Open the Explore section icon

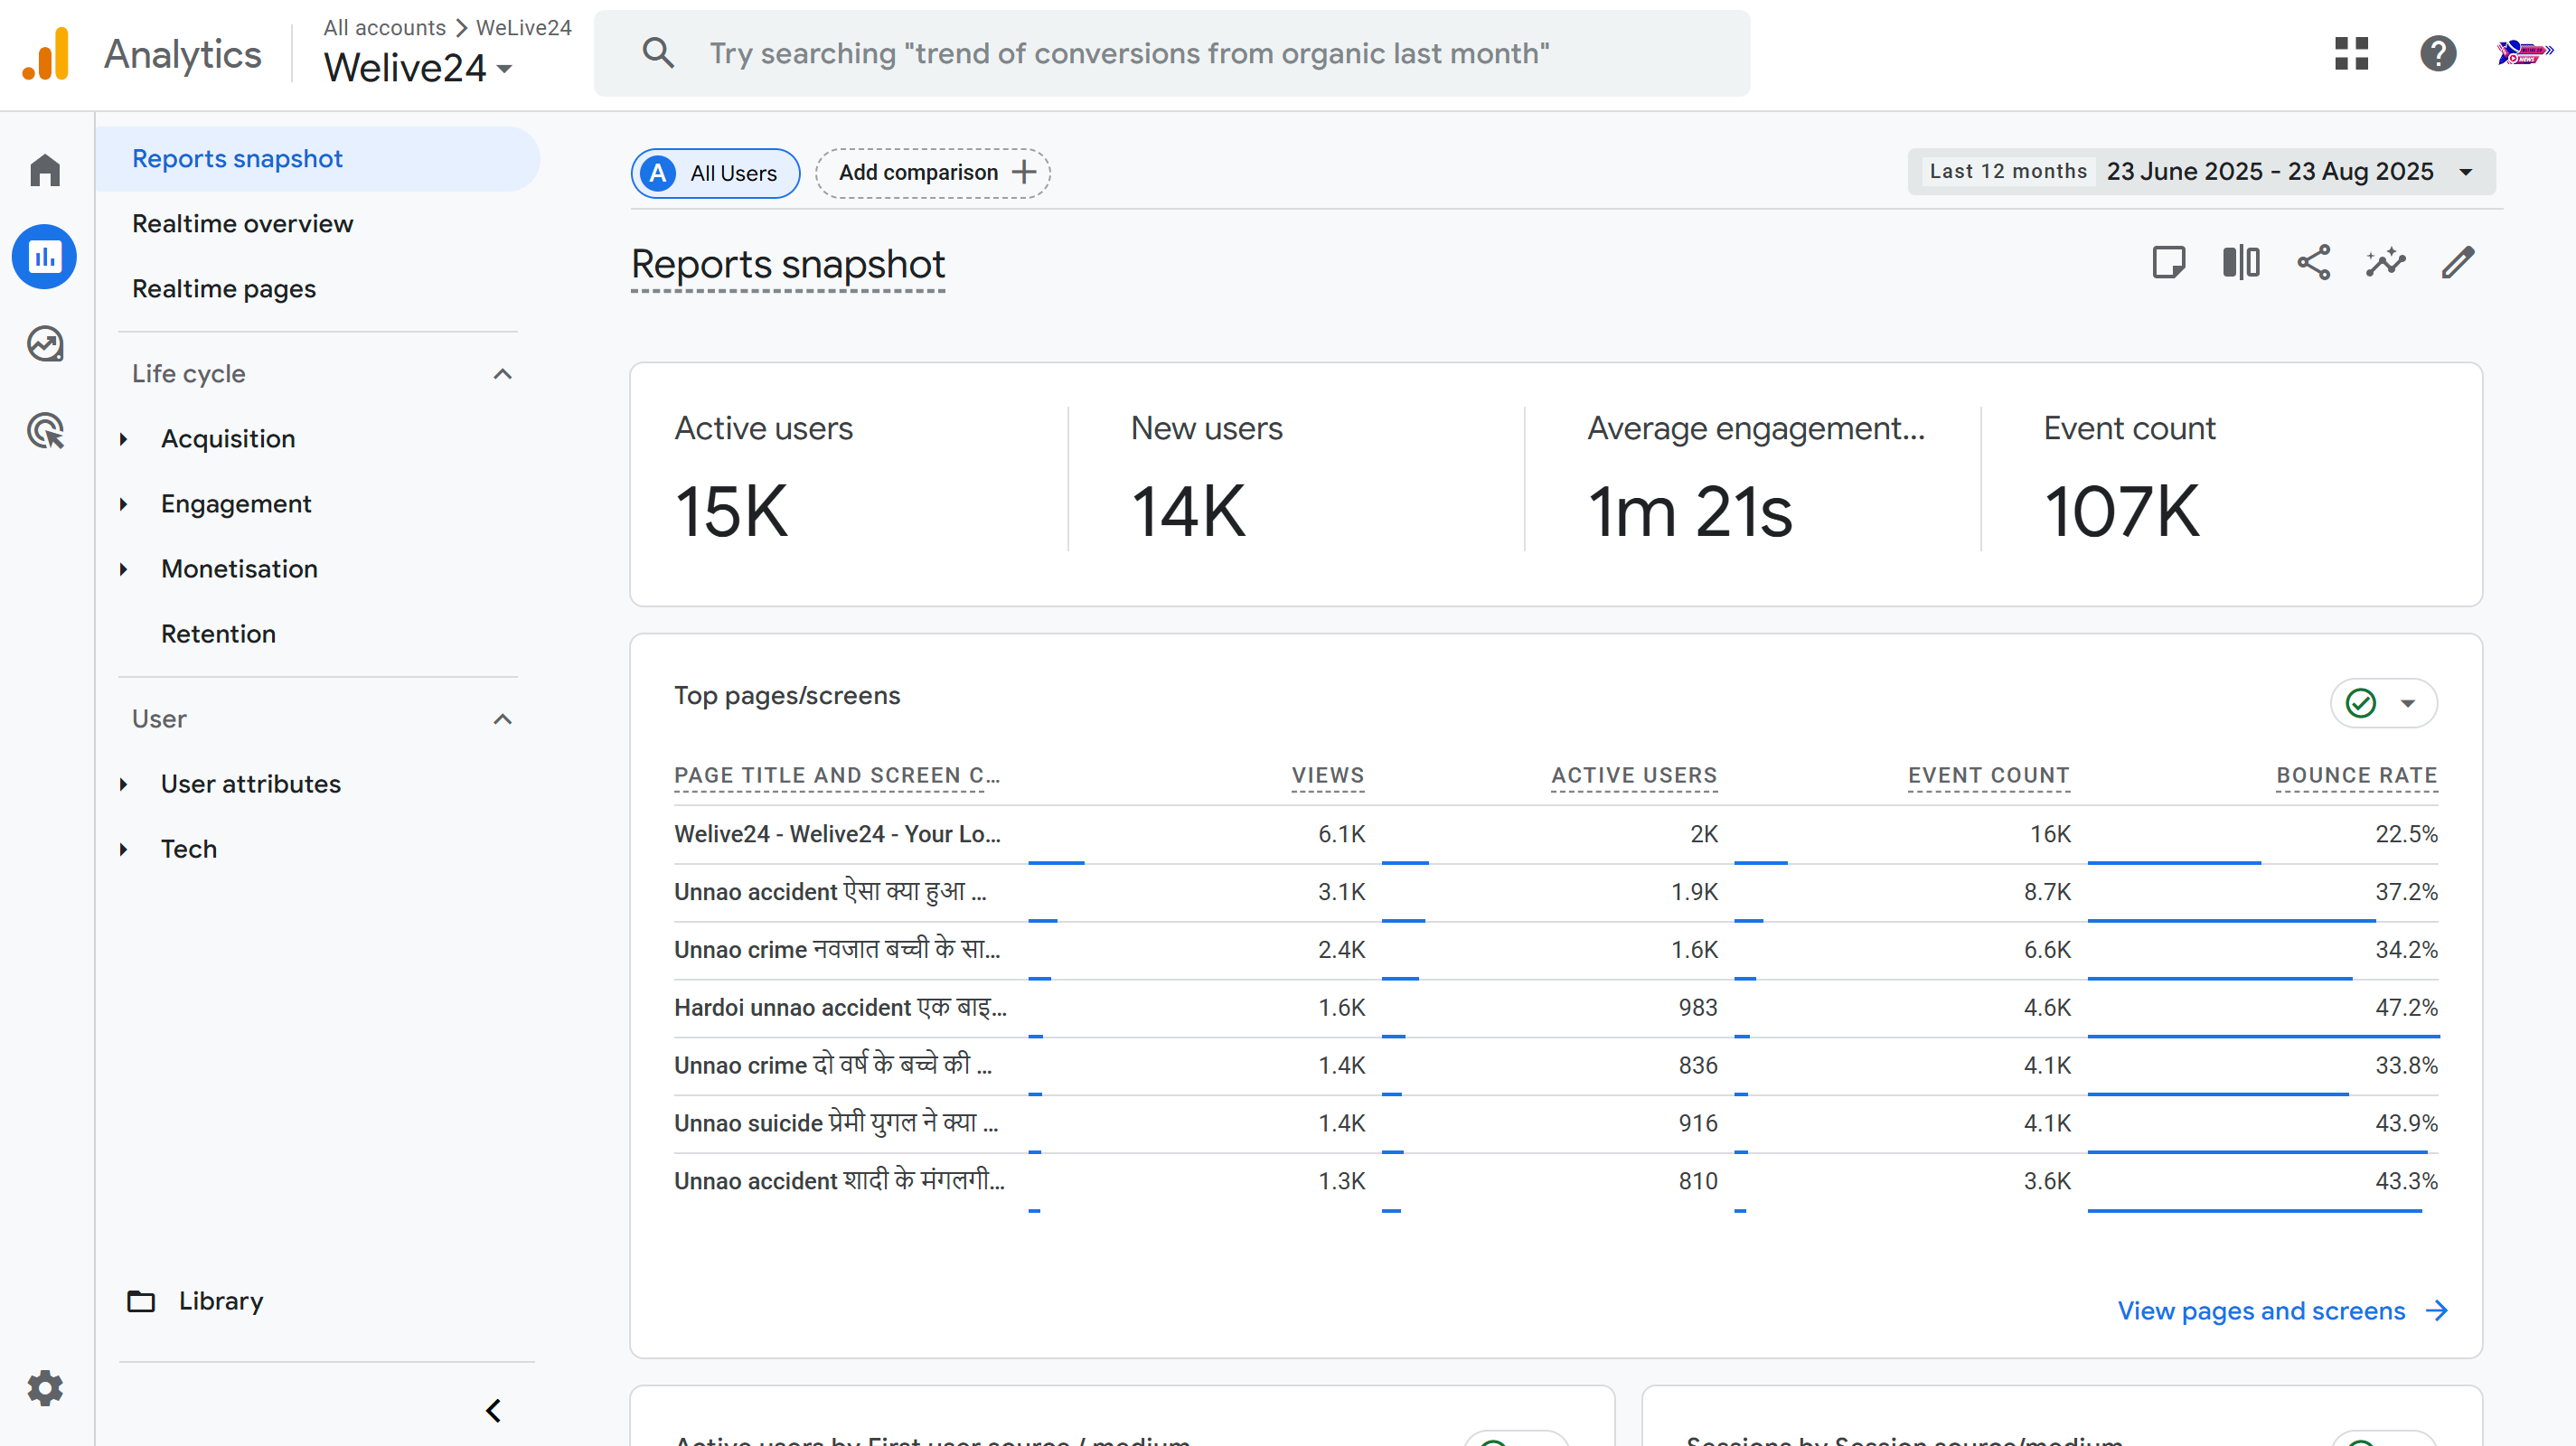pyautogui.click(x=45, y=344)
